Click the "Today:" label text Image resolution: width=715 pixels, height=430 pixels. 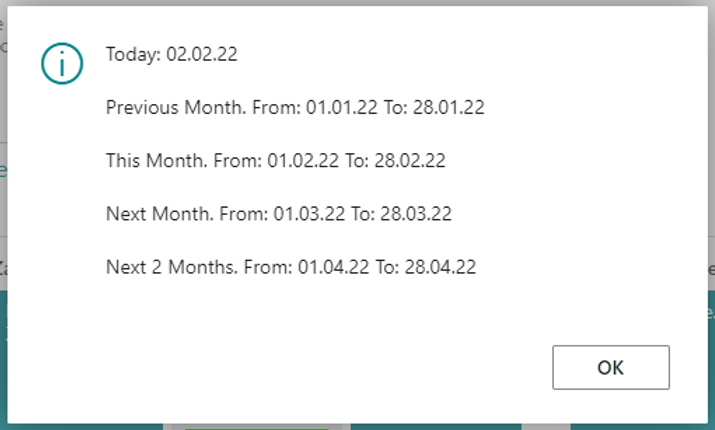tap(134, 54)
